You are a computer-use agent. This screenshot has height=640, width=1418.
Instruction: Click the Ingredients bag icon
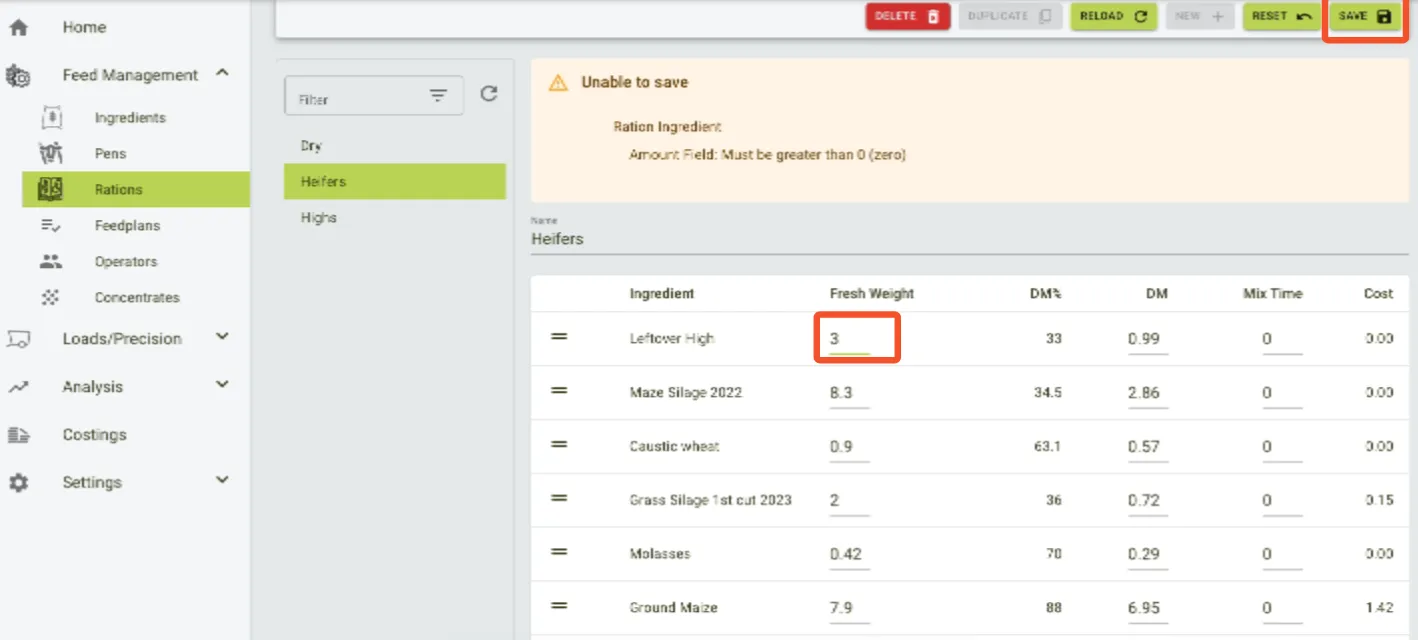click(51, 118)
